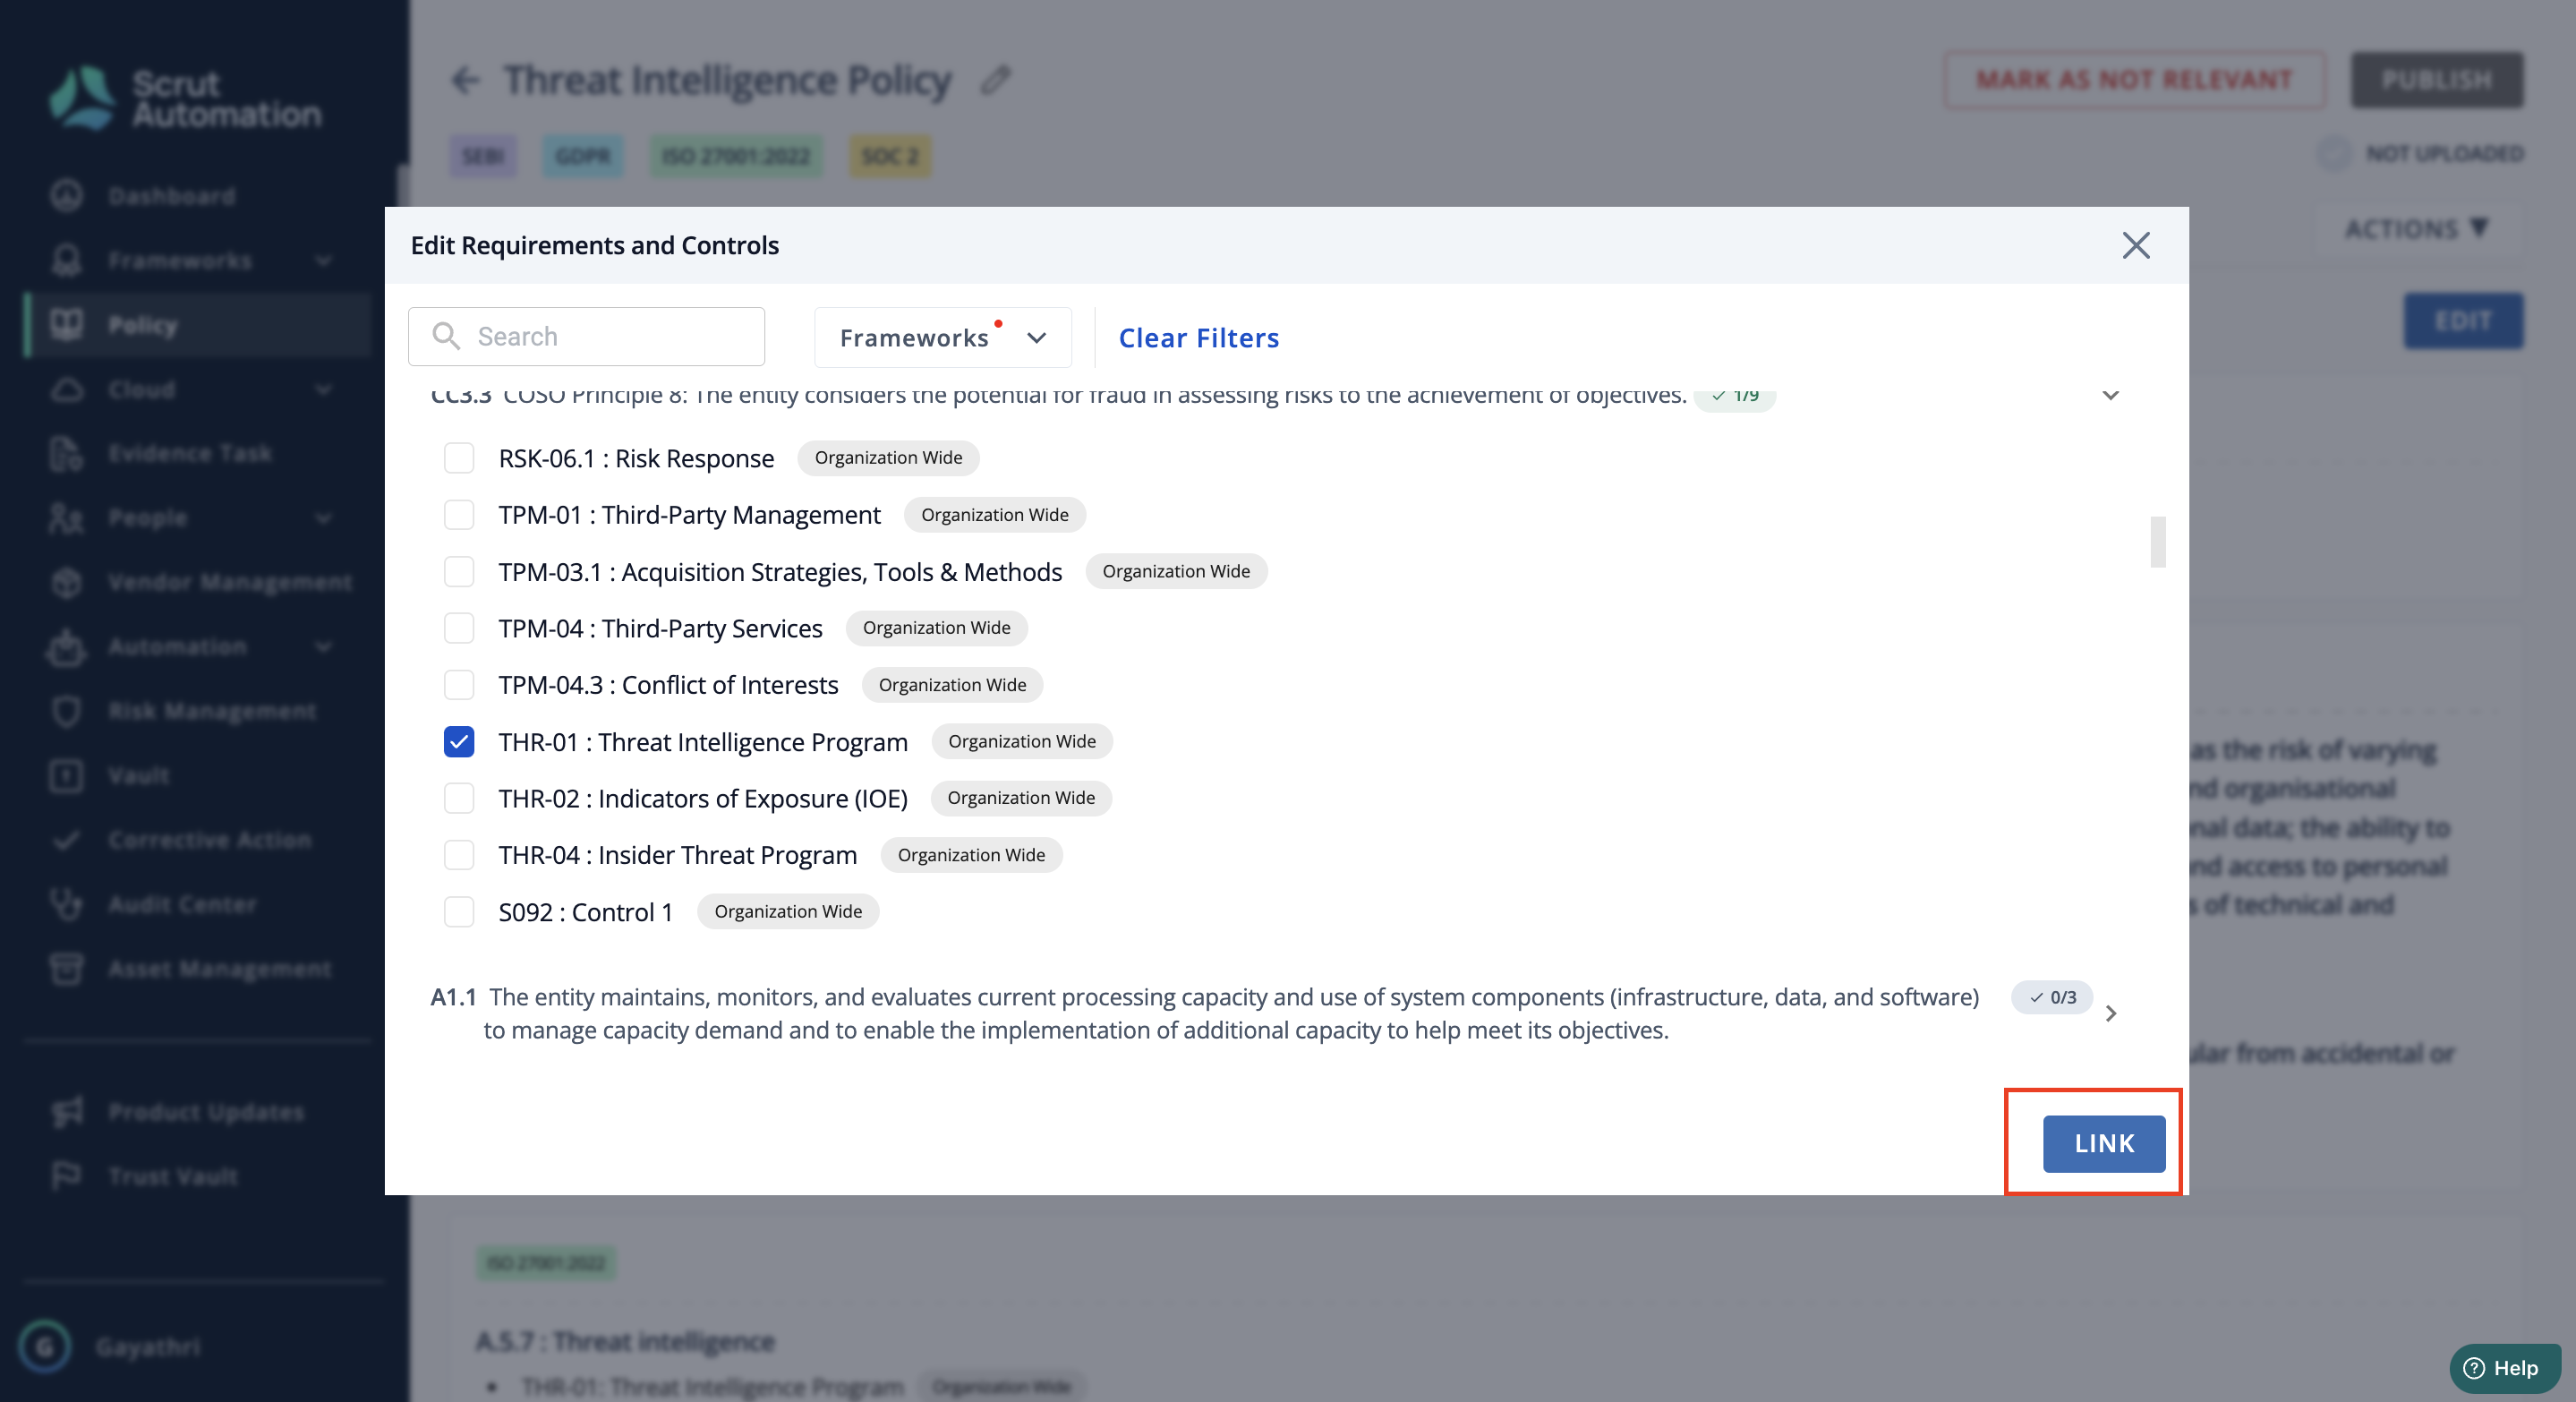Click the LINK button
Image resolution: width=2576 pixels, height=1402 pixels.
pyautogui.click(x=2104, y=1143)
